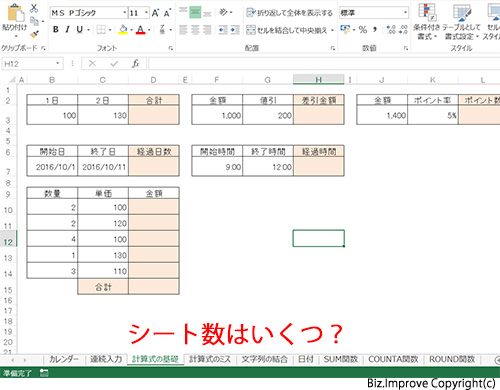
Task: Switch to the SUM関数 sheet tab
Action: pos(340,359)
